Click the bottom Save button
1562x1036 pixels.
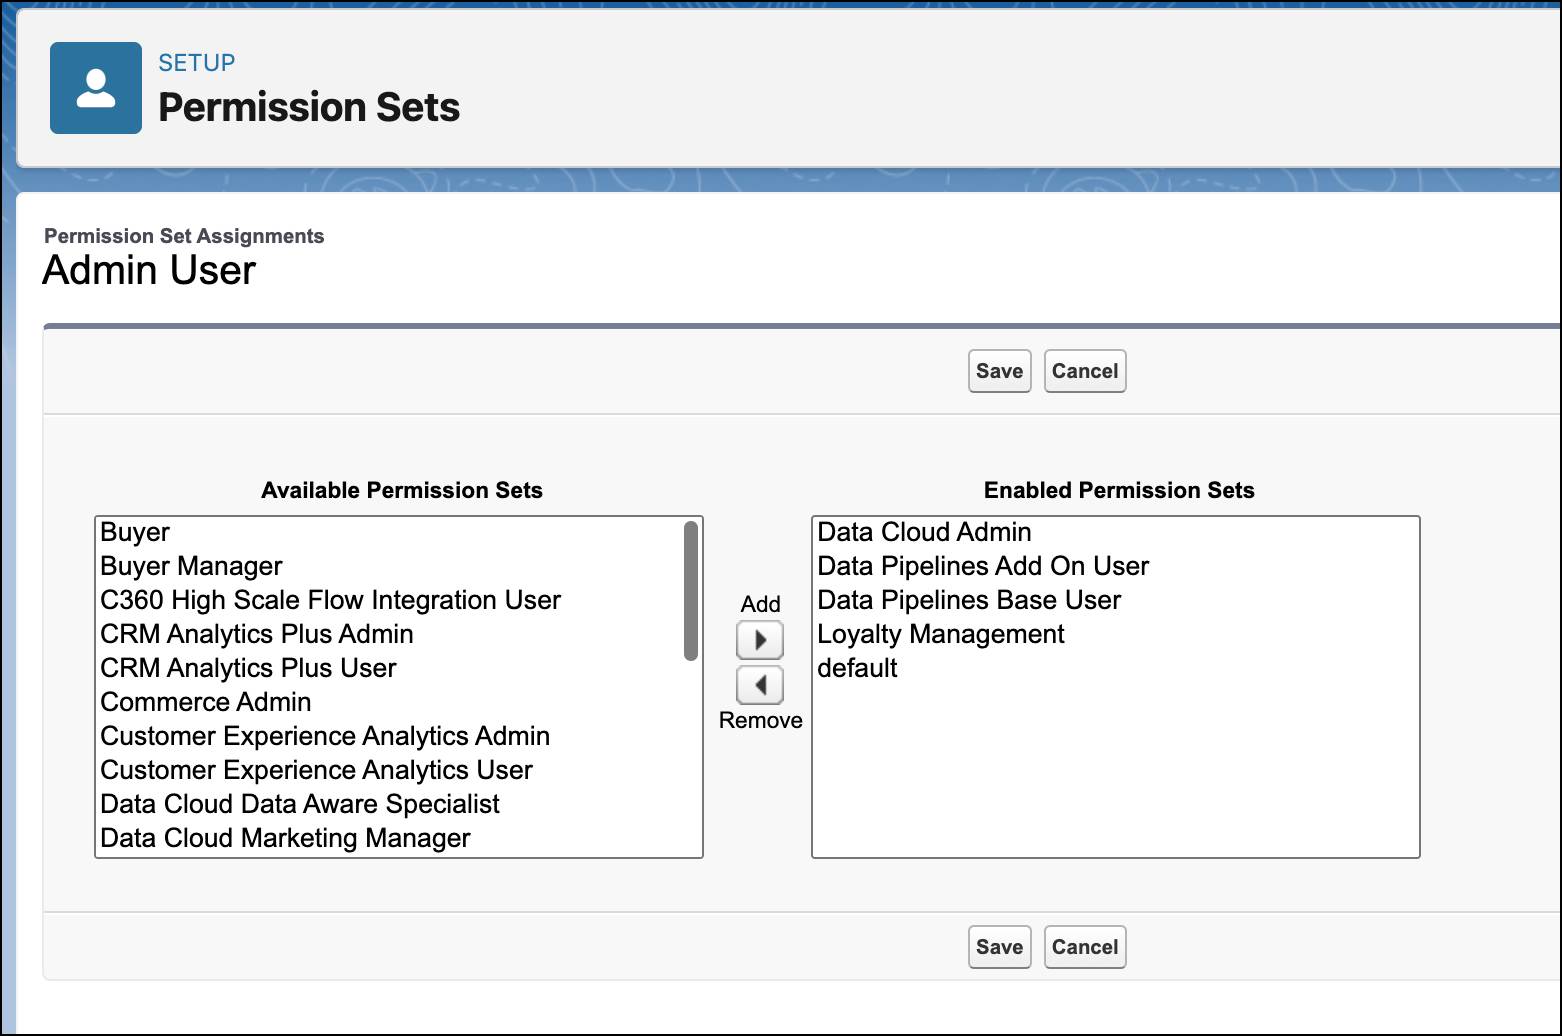(x=999, y=947)
